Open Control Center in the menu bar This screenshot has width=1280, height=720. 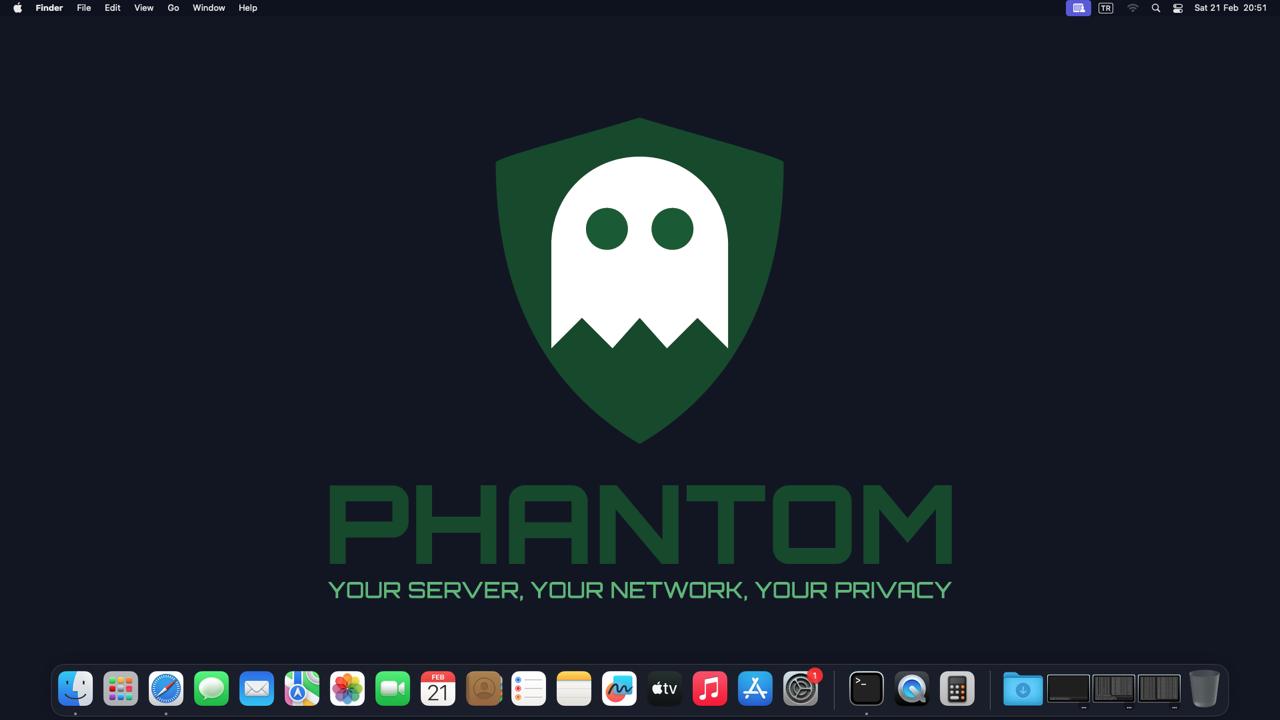click(x=1178, y=8)
